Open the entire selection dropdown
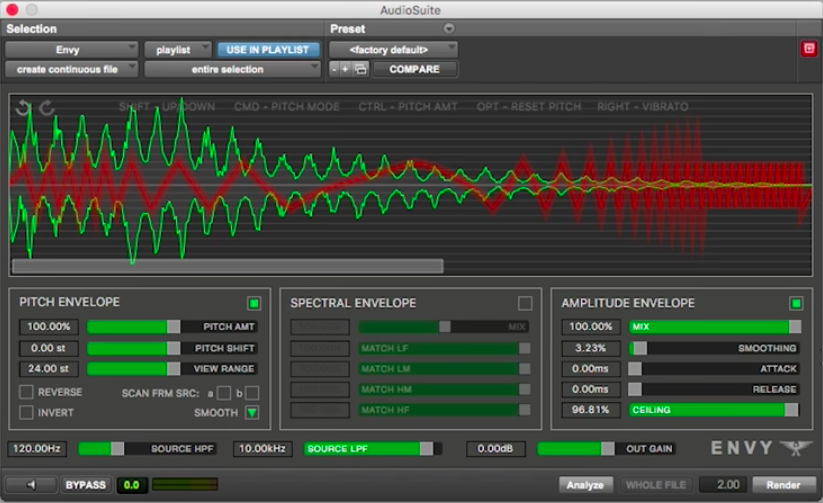This screenshot has width=823, height=503. click(x=232, y=69)
